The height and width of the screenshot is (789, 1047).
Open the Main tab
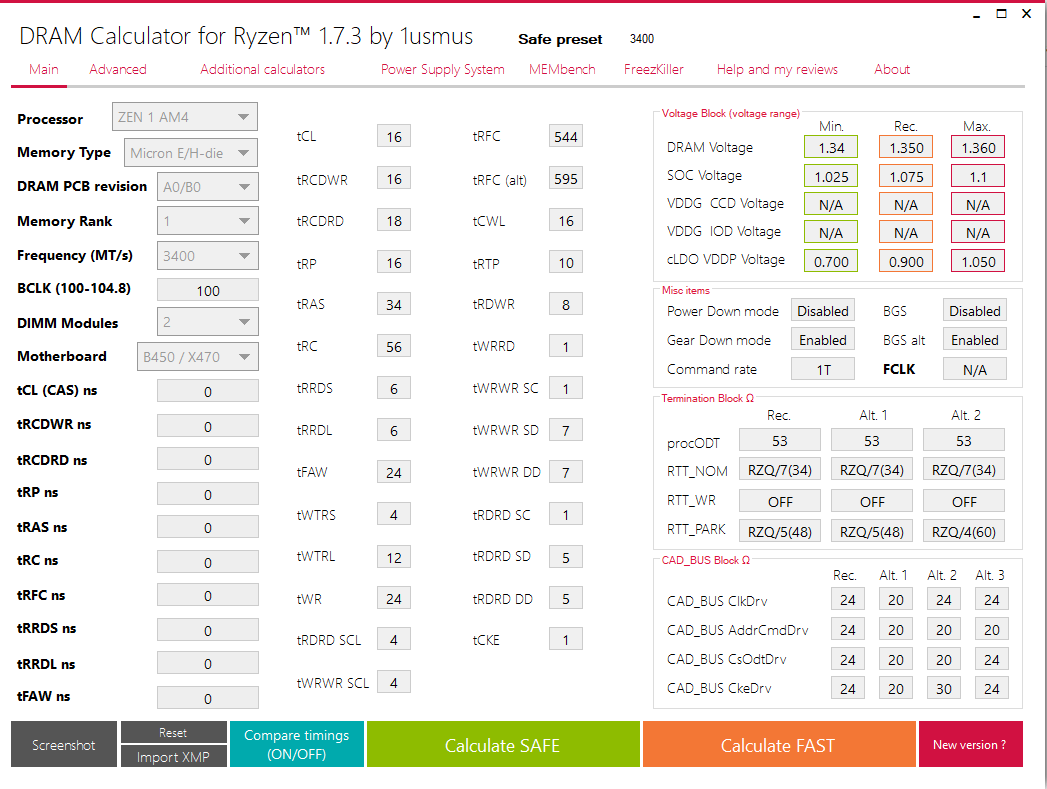[x=43, y=69]
